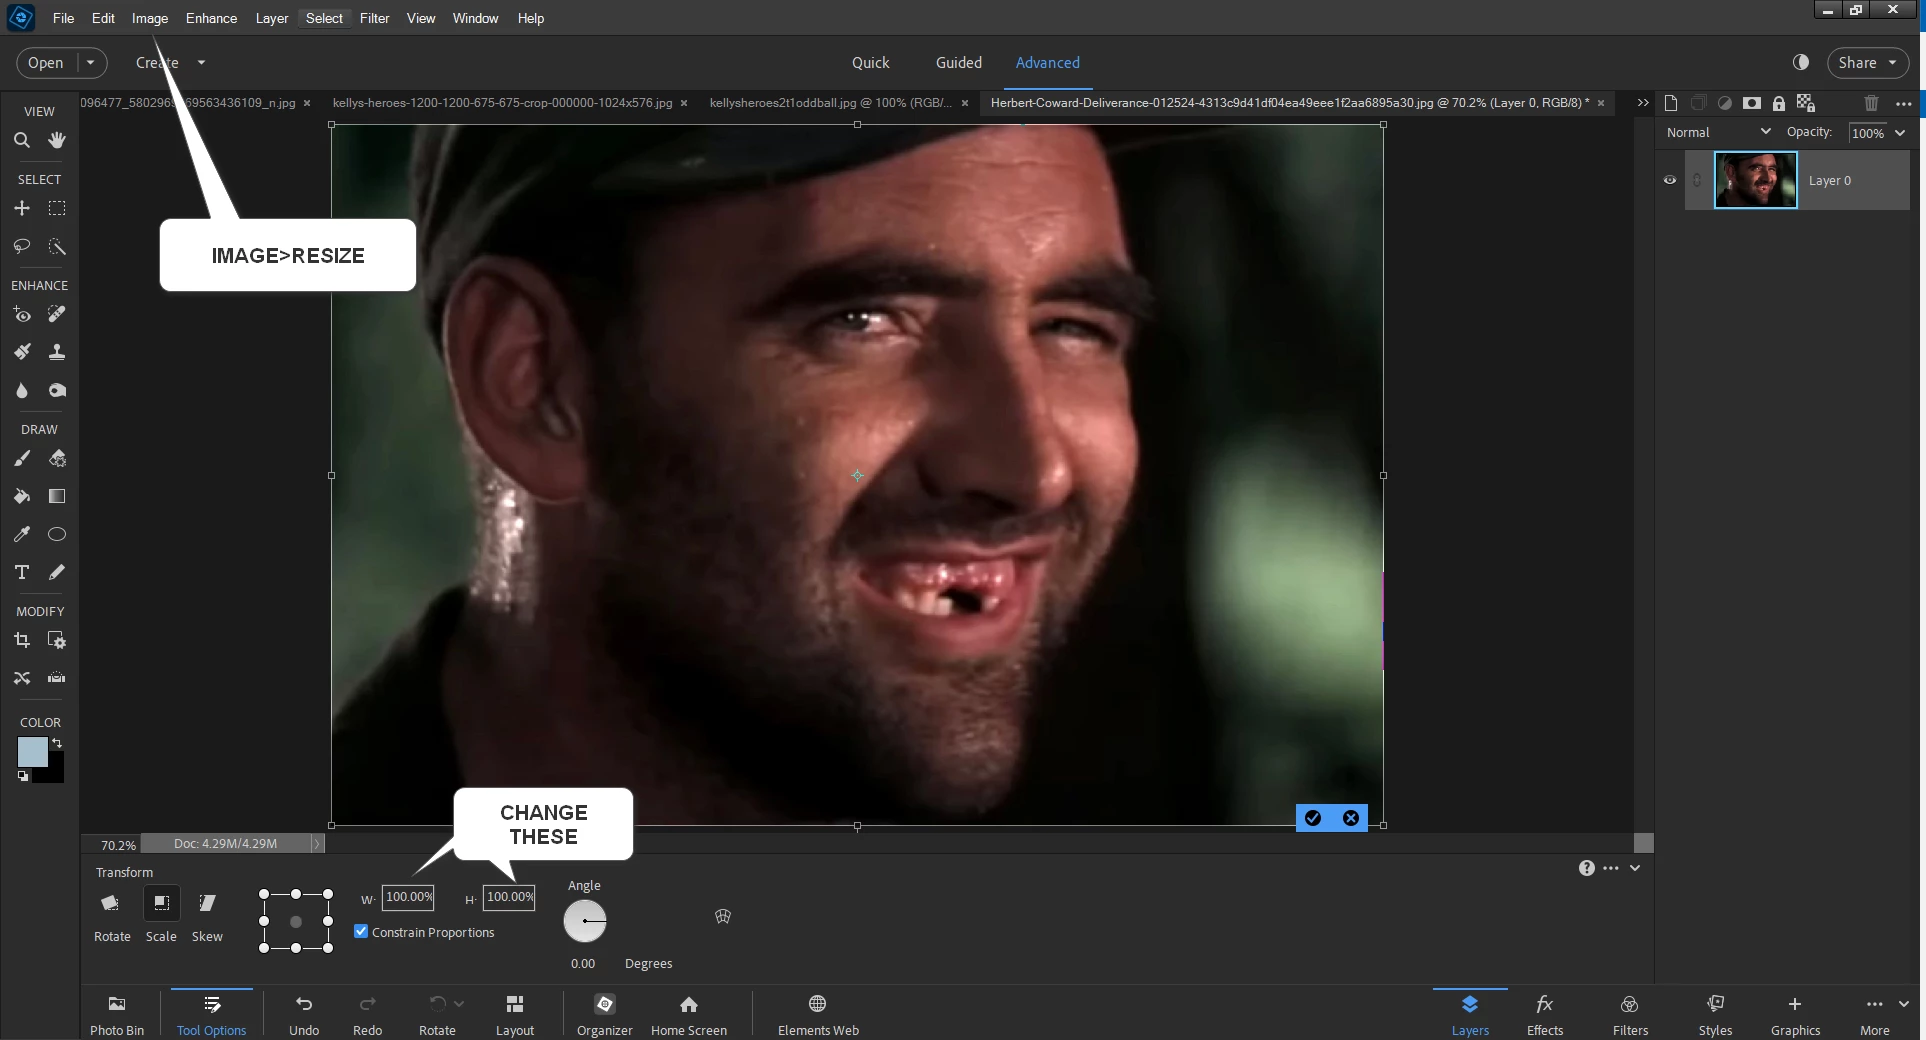Open the Filter menu
The image size is (1926, 1040).
click(374, 18)
